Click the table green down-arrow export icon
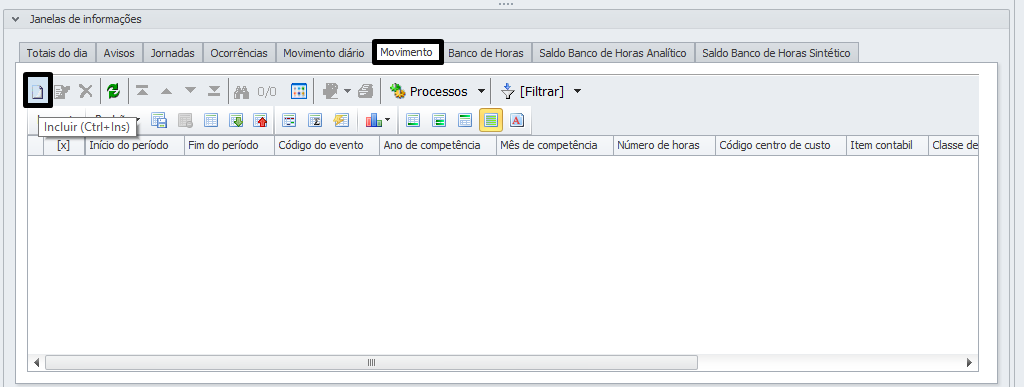The width and height of the screenshot is (1024, 387). [x=236, y=120]
